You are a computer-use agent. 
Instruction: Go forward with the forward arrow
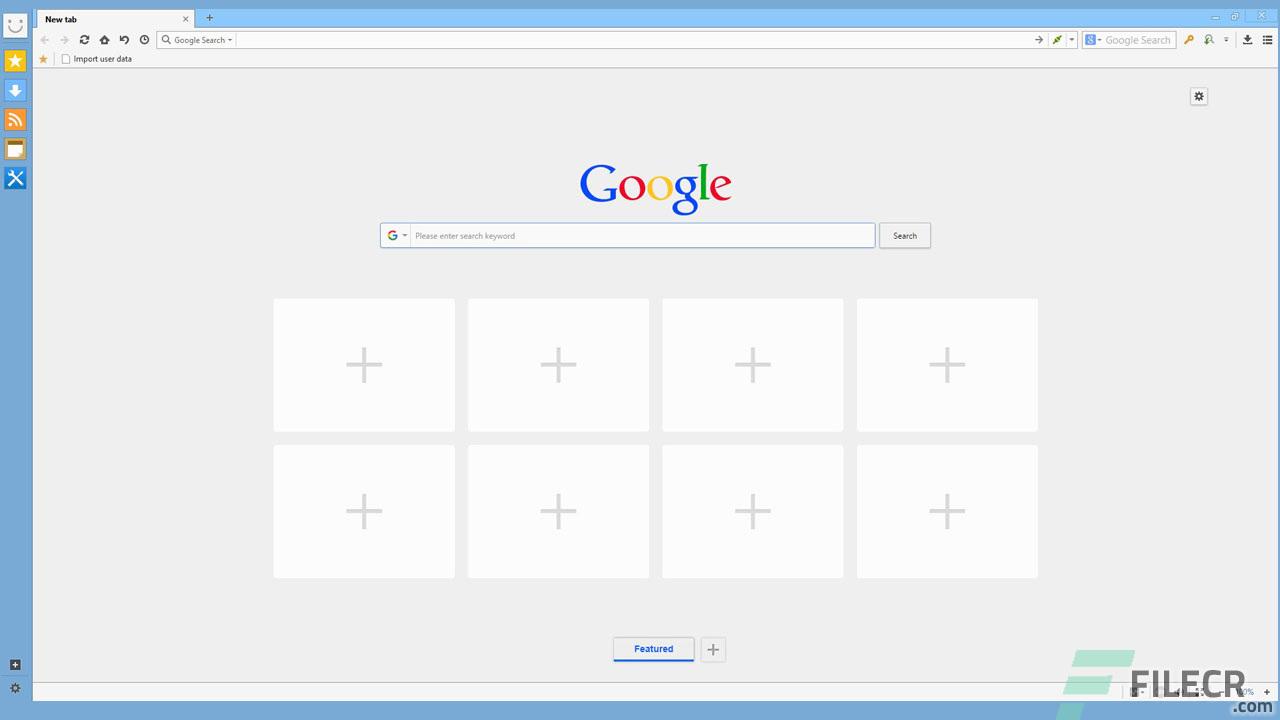(64, 40)
